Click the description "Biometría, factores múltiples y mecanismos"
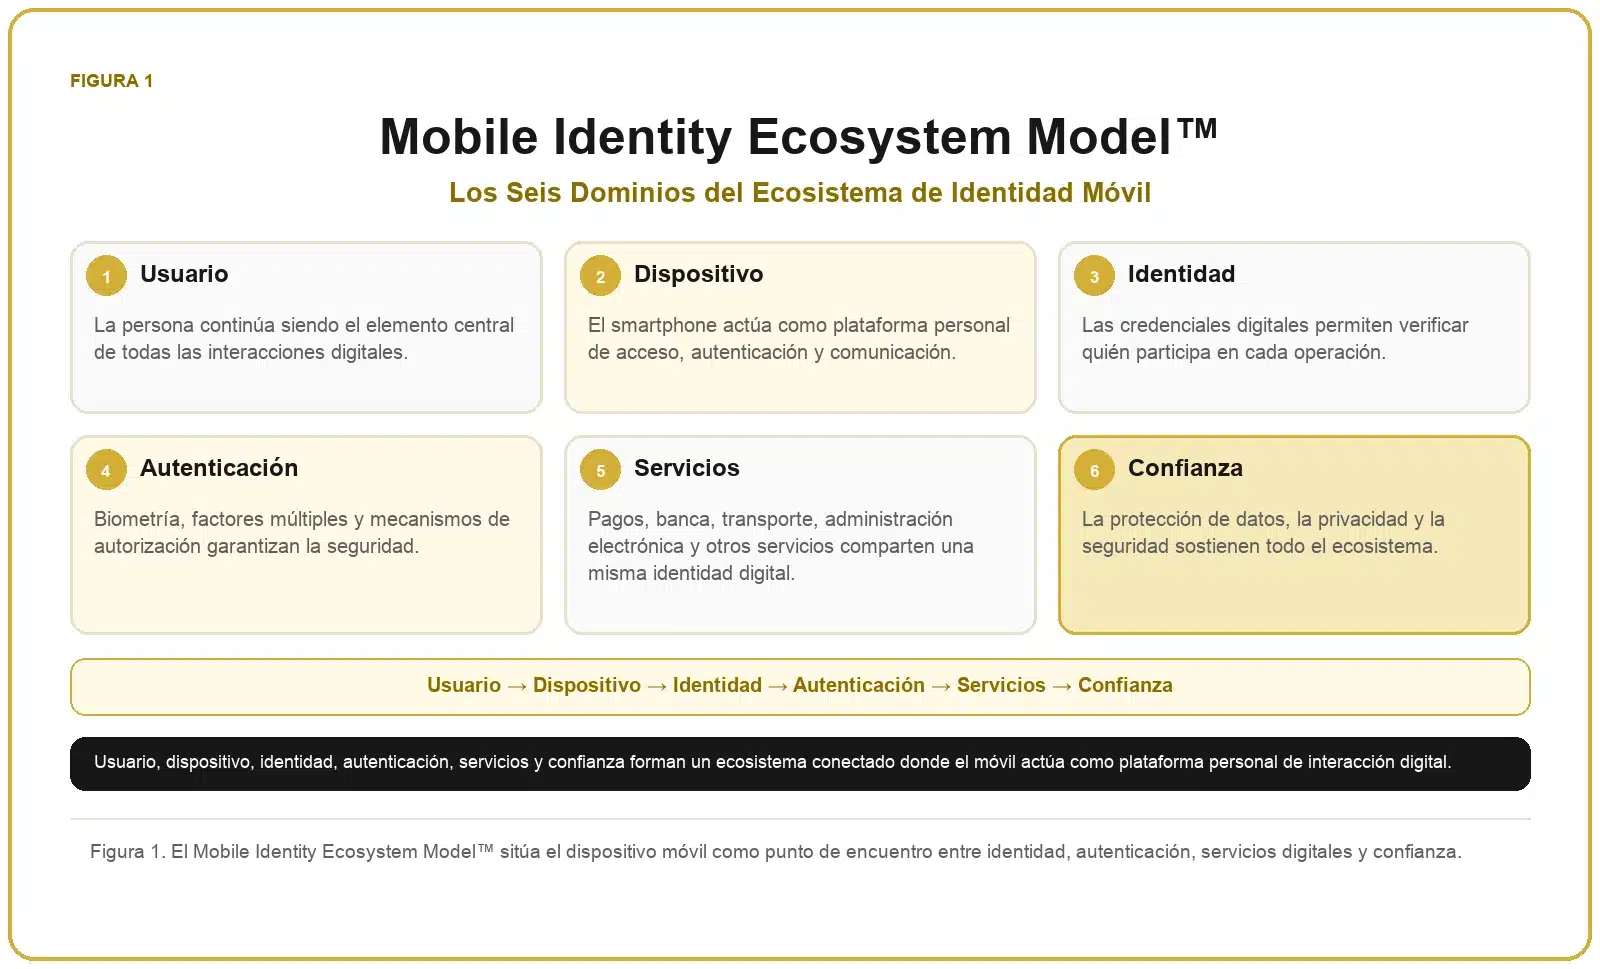This screenshot has width=1600, height=969. point(302,532)
